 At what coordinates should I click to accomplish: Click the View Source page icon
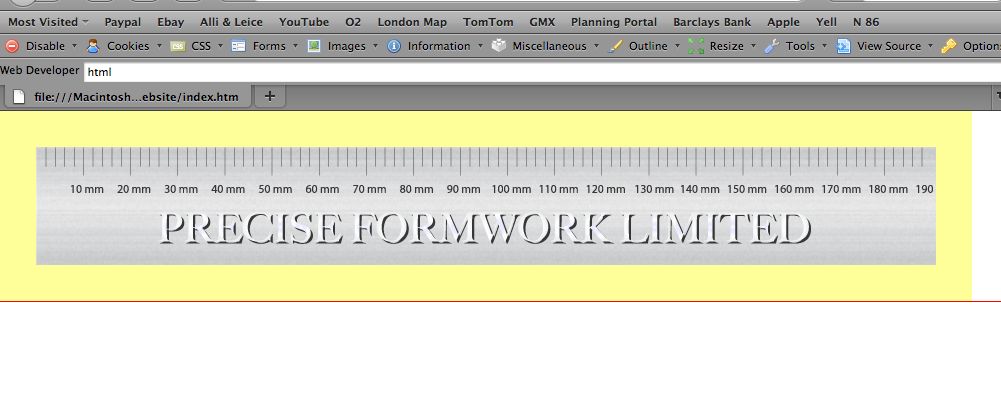(x=843, y=46)
